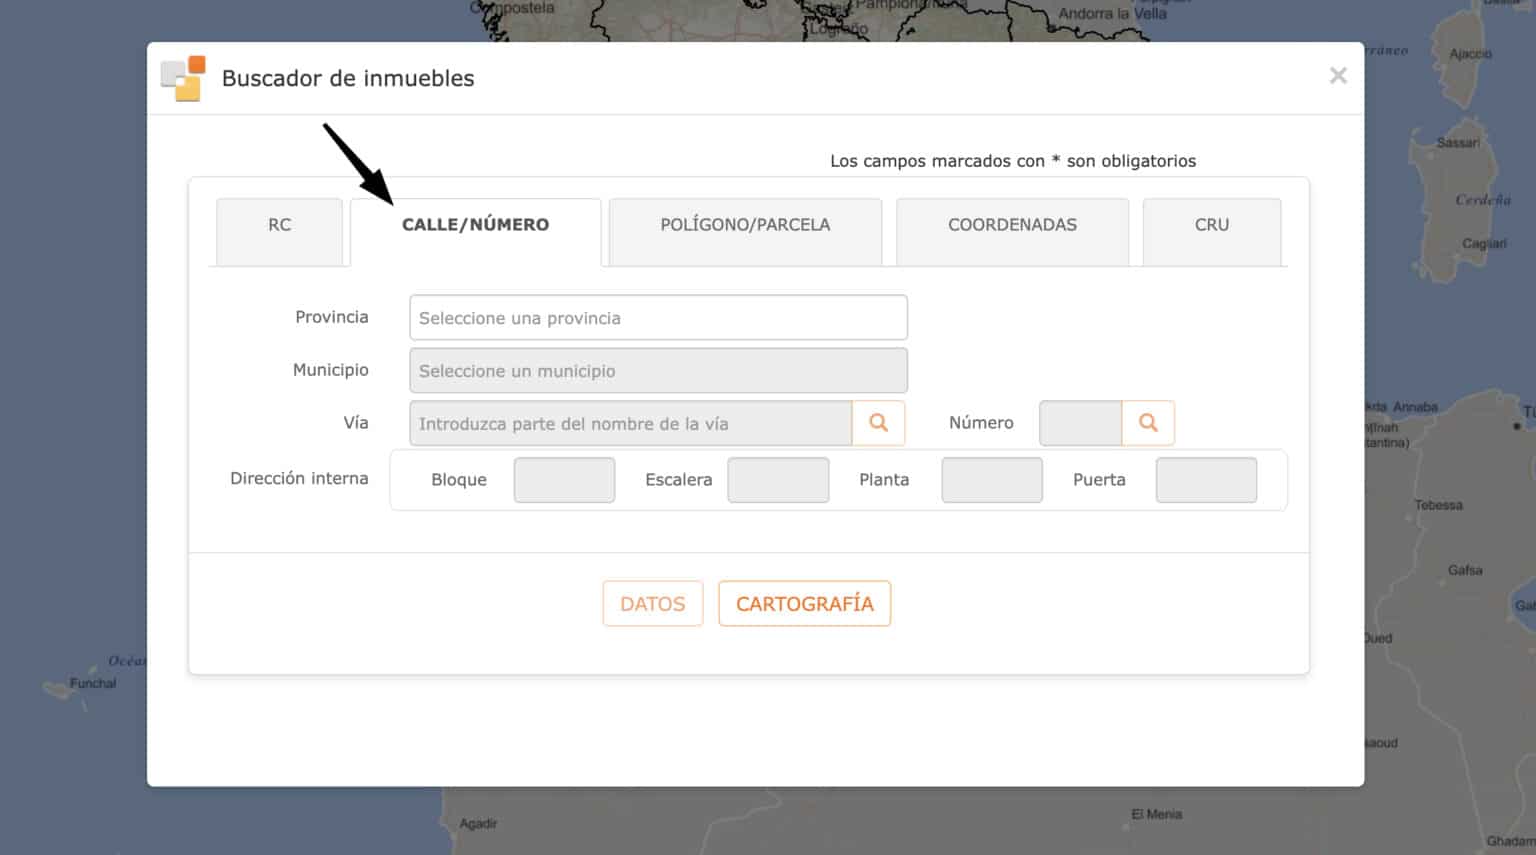
Task: Click the Vía search magnifier icon
Action: (x=878, y=423)
